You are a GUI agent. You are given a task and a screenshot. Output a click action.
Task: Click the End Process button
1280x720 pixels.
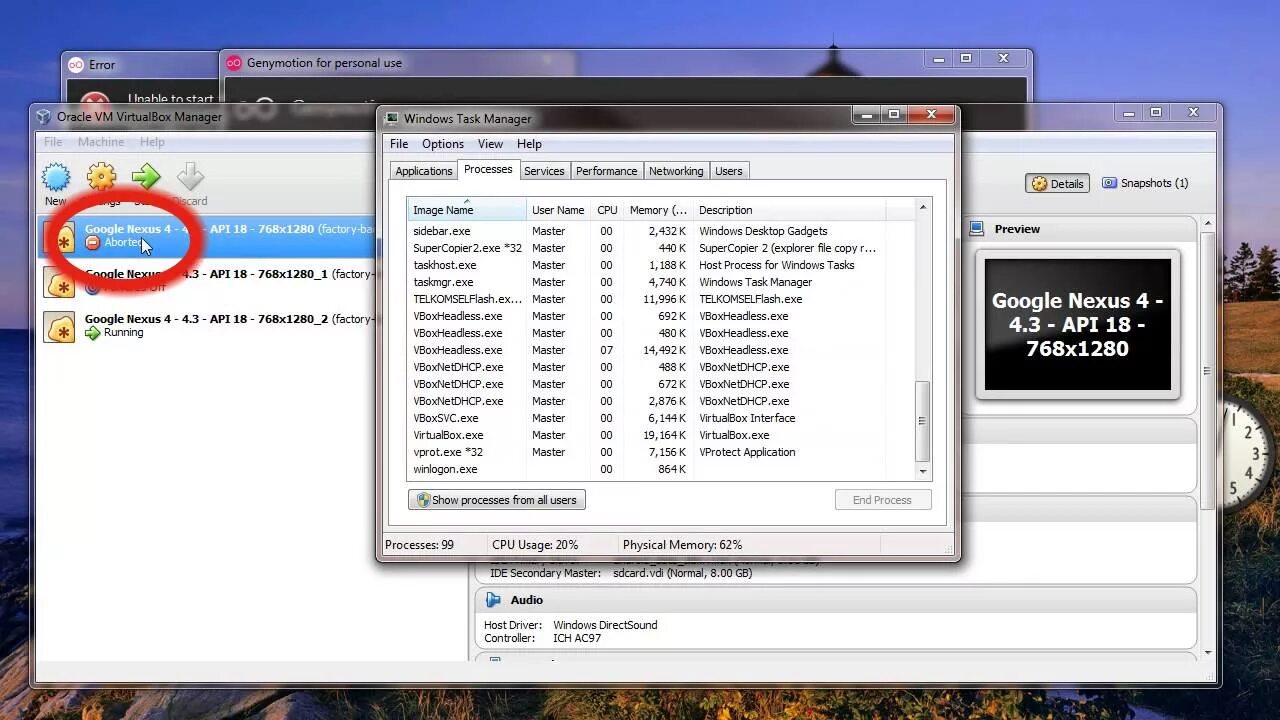click(x=883, y=500)
